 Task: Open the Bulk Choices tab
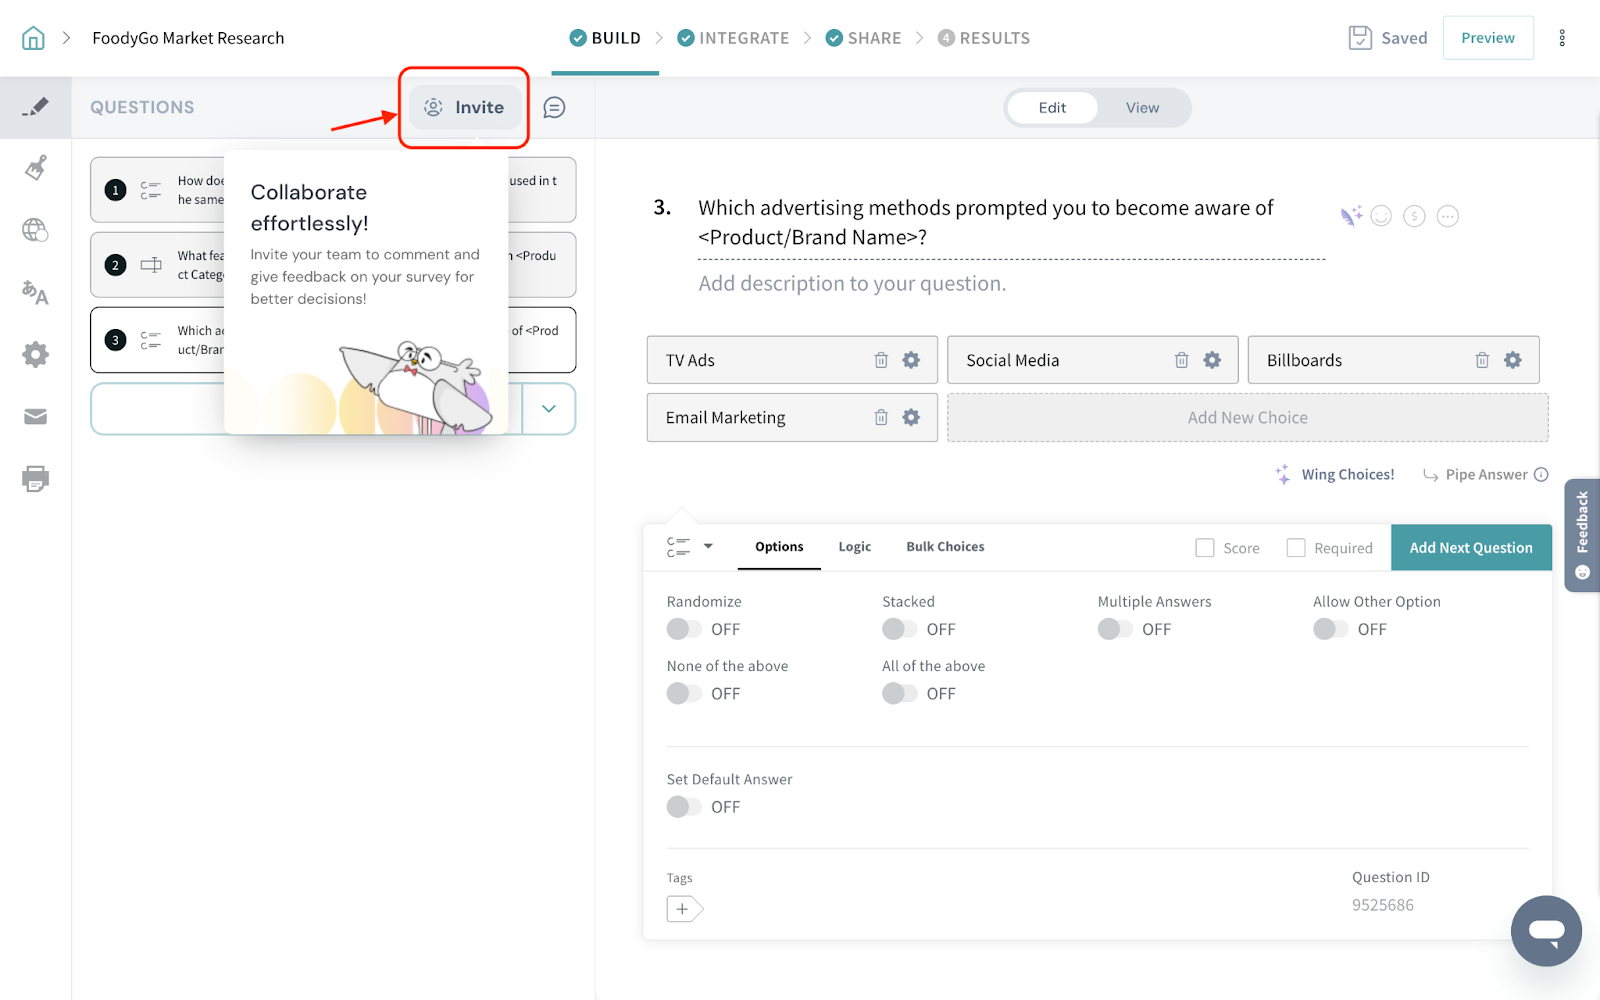coord(945,547)
